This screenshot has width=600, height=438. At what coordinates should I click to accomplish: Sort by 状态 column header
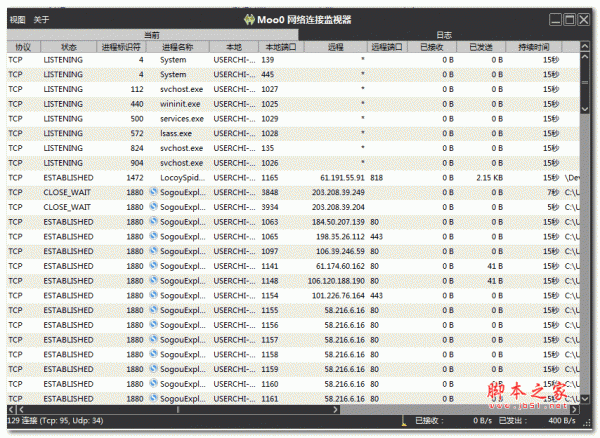click(x=68, y=47)
